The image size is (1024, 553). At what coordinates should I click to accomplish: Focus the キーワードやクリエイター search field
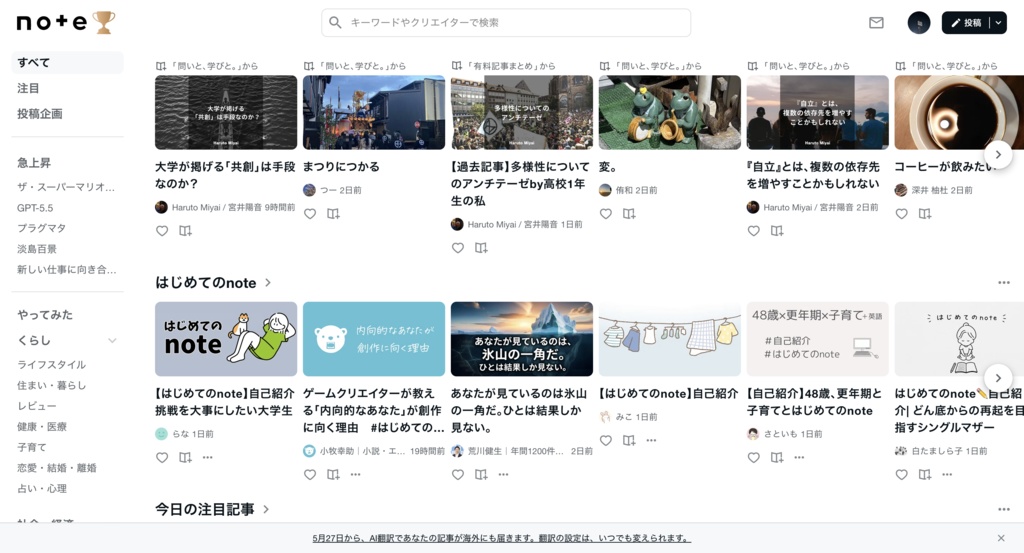click(505, 22)
